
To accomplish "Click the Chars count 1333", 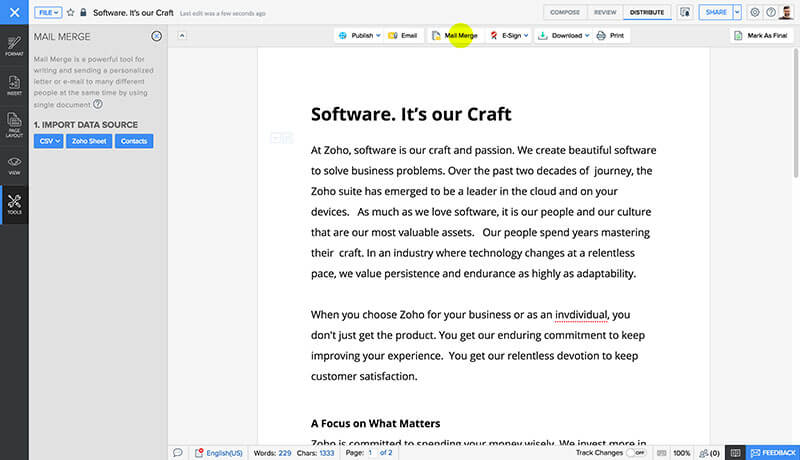I will point(327,453).
